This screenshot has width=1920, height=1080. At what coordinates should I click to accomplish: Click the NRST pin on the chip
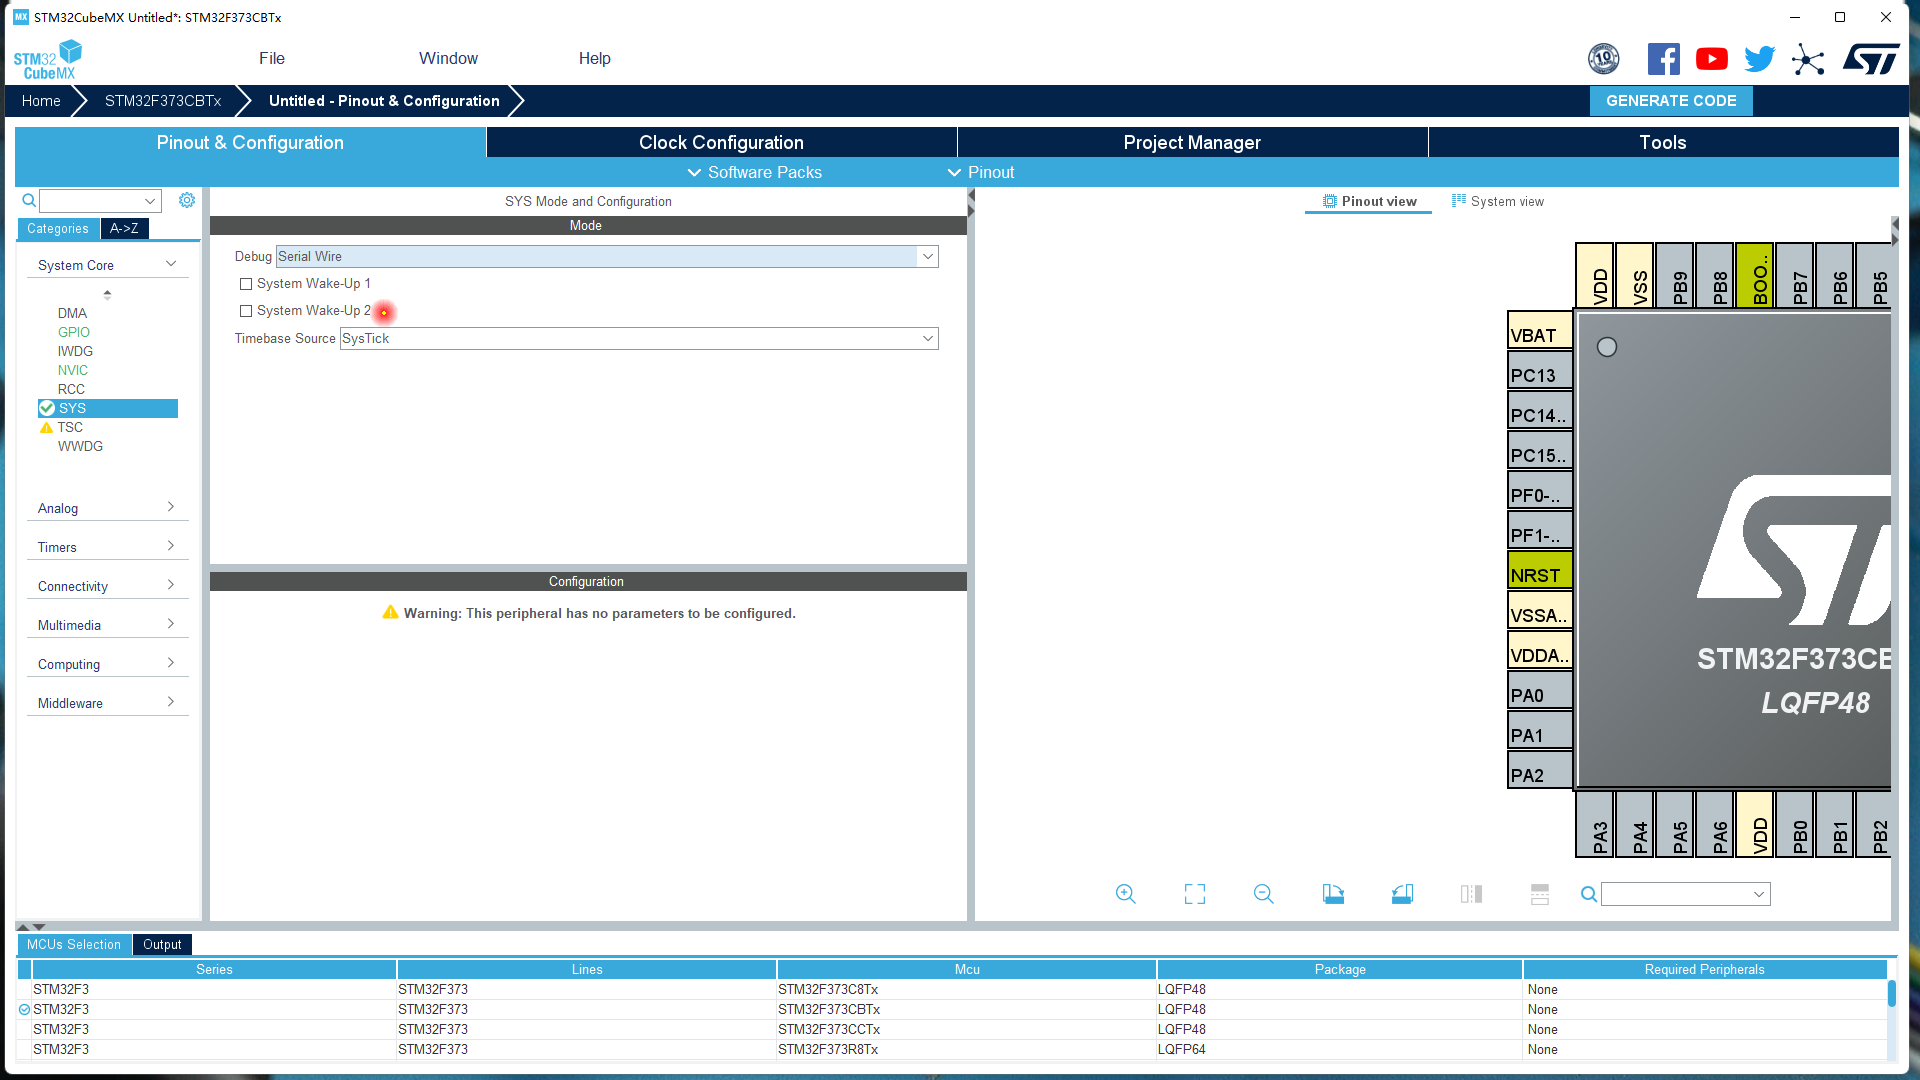1538,575
